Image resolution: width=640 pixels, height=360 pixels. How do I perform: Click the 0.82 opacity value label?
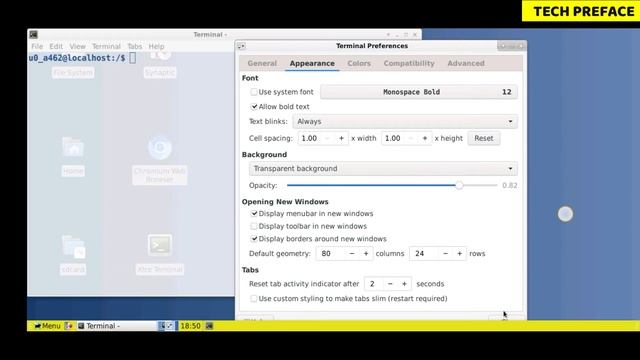click(510, 185)
